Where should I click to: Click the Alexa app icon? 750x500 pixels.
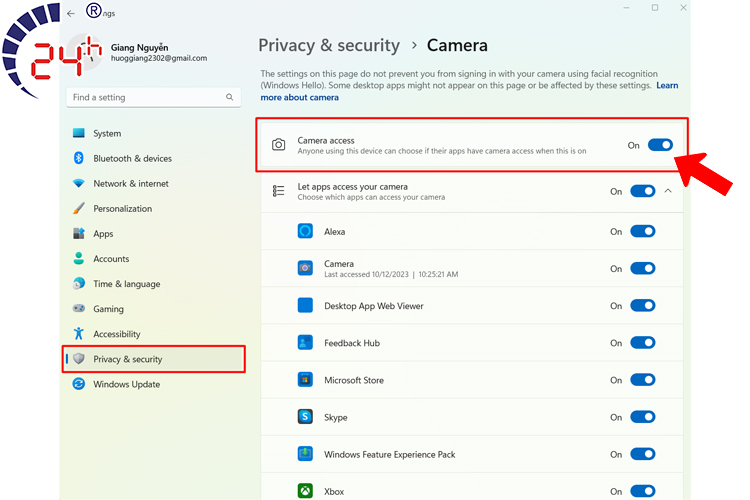305,231
